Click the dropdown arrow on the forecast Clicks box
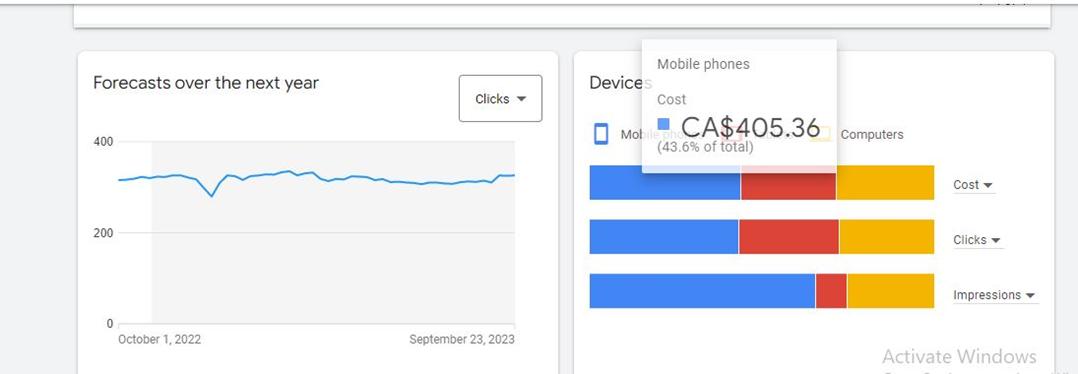The width and height of the screenshot is (1078, 374). (x=521, y=99)
